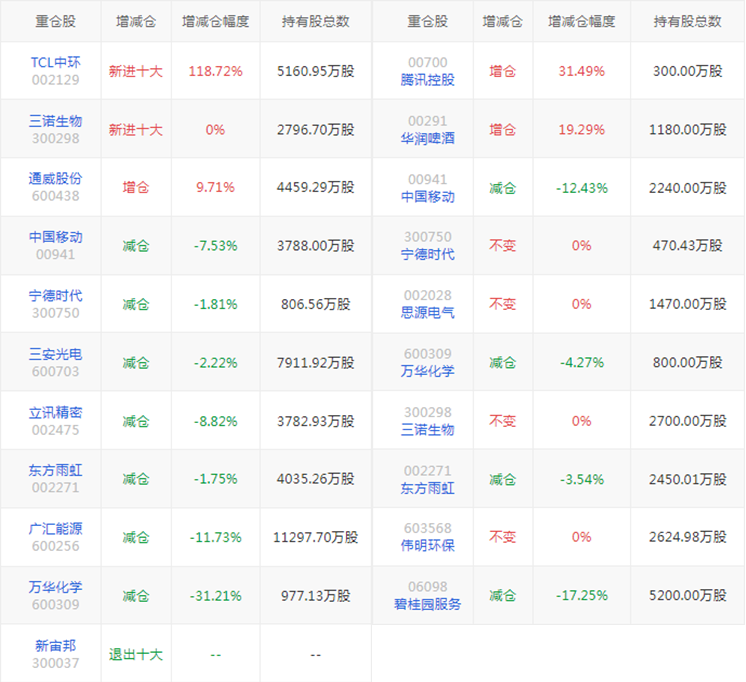Open 三安光电 stock link
The width and height of the screenshot is (746, 682).
[56, 354]
